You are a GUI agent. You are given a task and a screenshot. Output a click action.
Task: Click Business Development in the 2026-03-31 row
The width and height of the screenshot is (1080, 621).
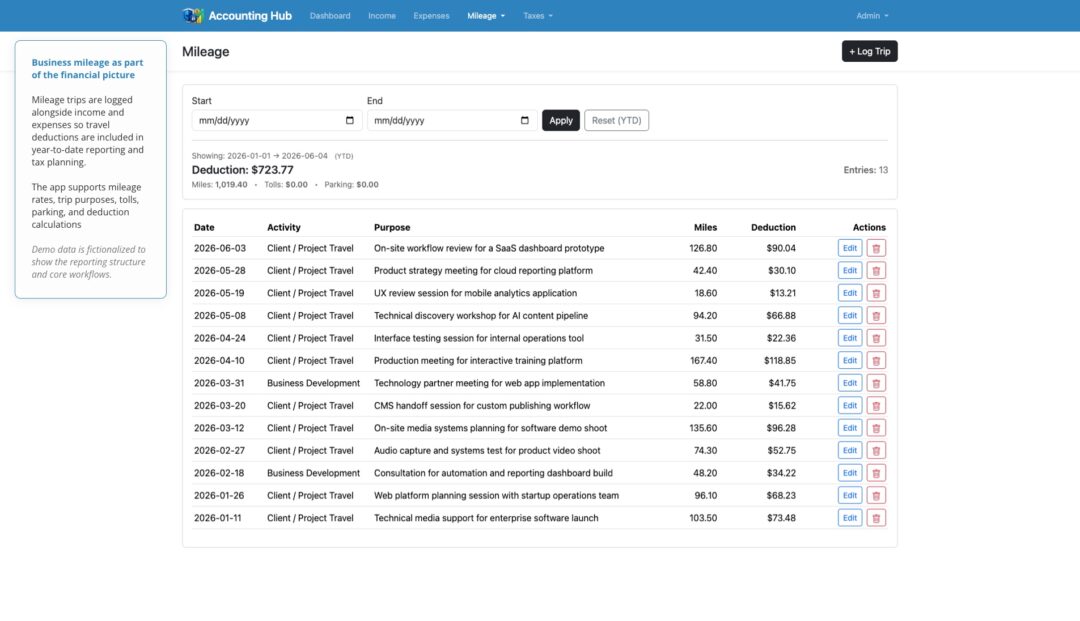(313, 383)
